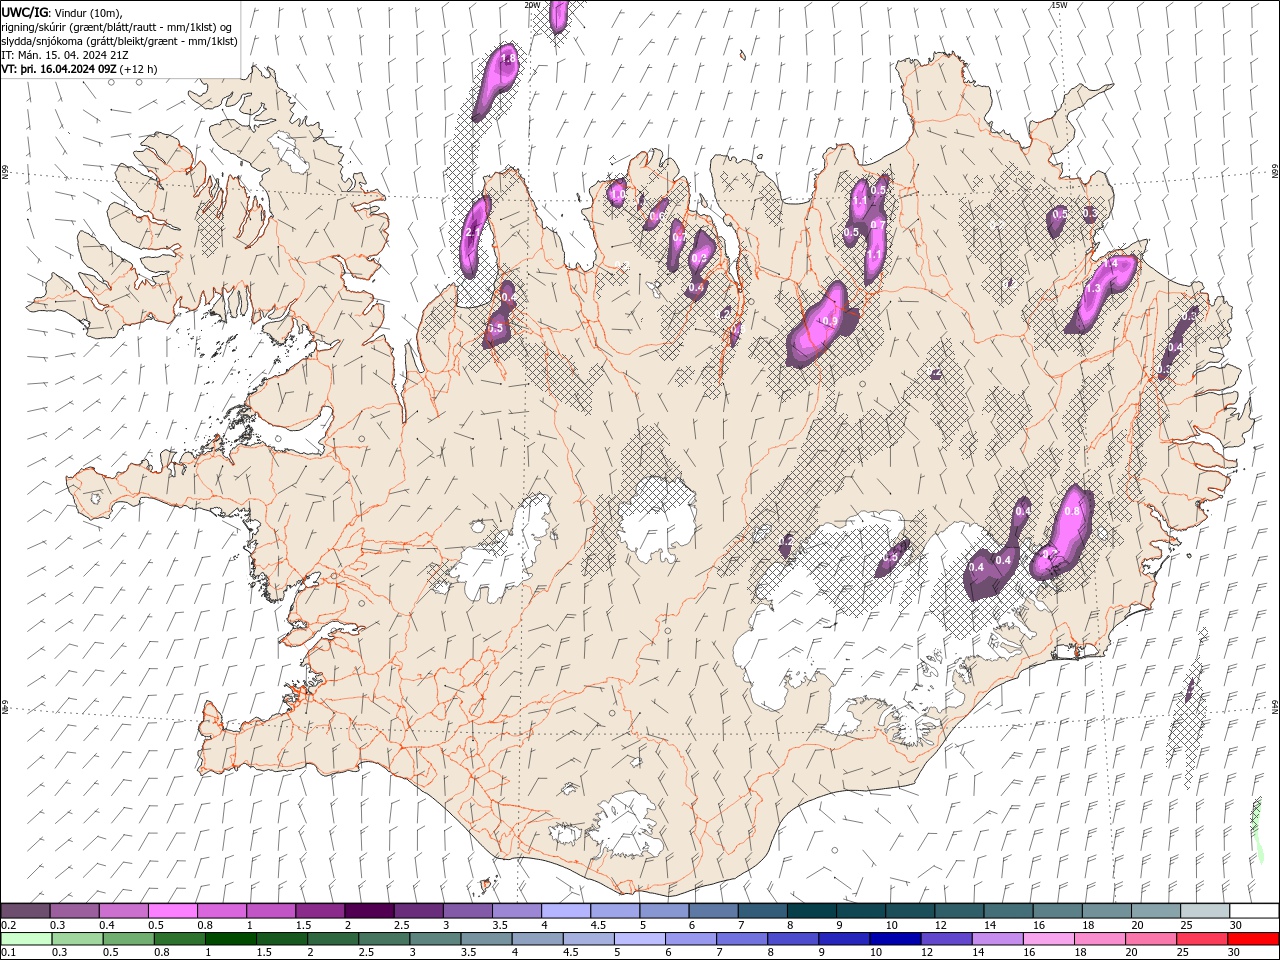Select the 'slydda/snjókoma (grátt/bleikt/grænt' description line

tap(119, 41)
